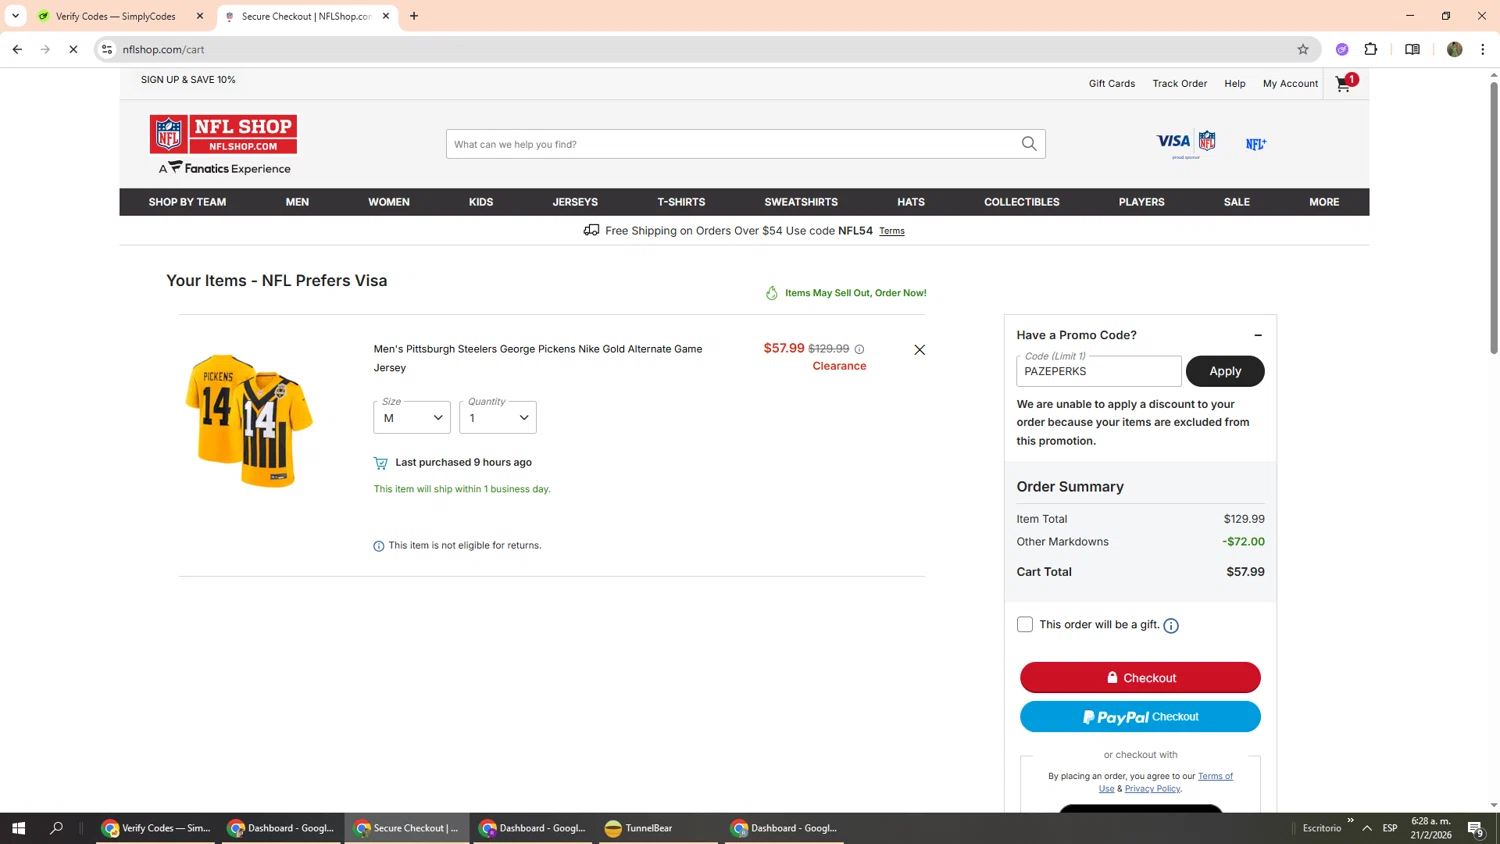This screenshot has width=1500, height=844.
Task: Open the PLAYERS menu
Action: (1142, 202)
